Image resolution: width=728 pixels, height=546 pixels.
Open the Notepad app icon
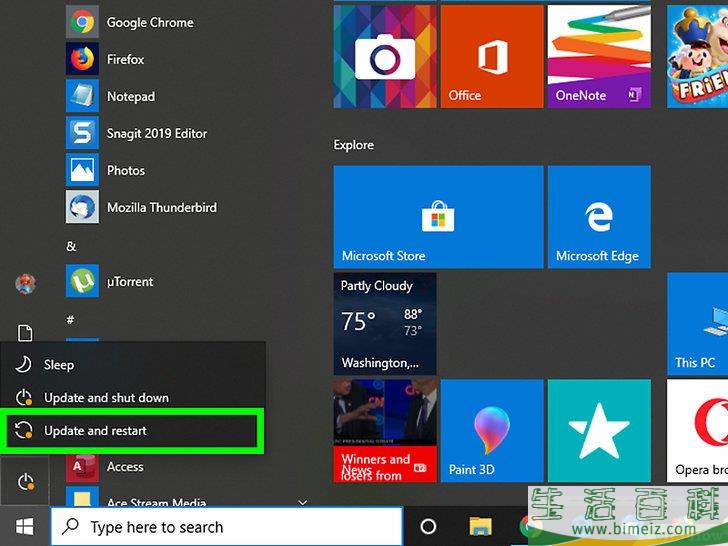pyautogui.click(x=82, y=96)
